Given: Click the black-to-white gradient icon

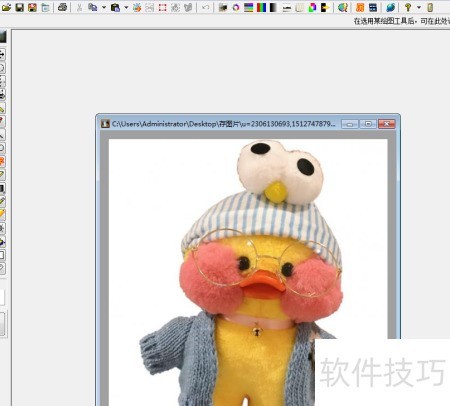Looking at the screenshot, I should tap(273, 7).
